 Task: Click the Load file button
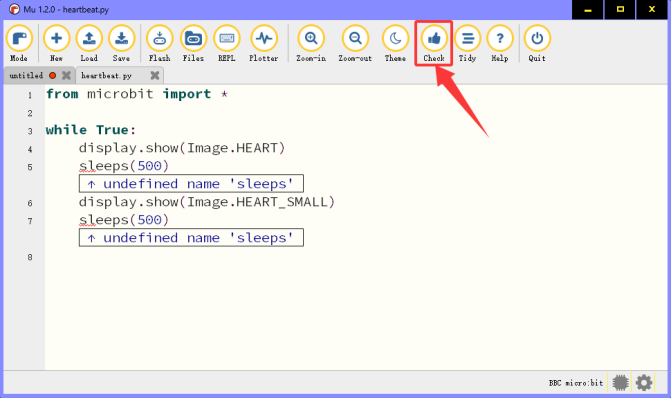click(89, 43)
